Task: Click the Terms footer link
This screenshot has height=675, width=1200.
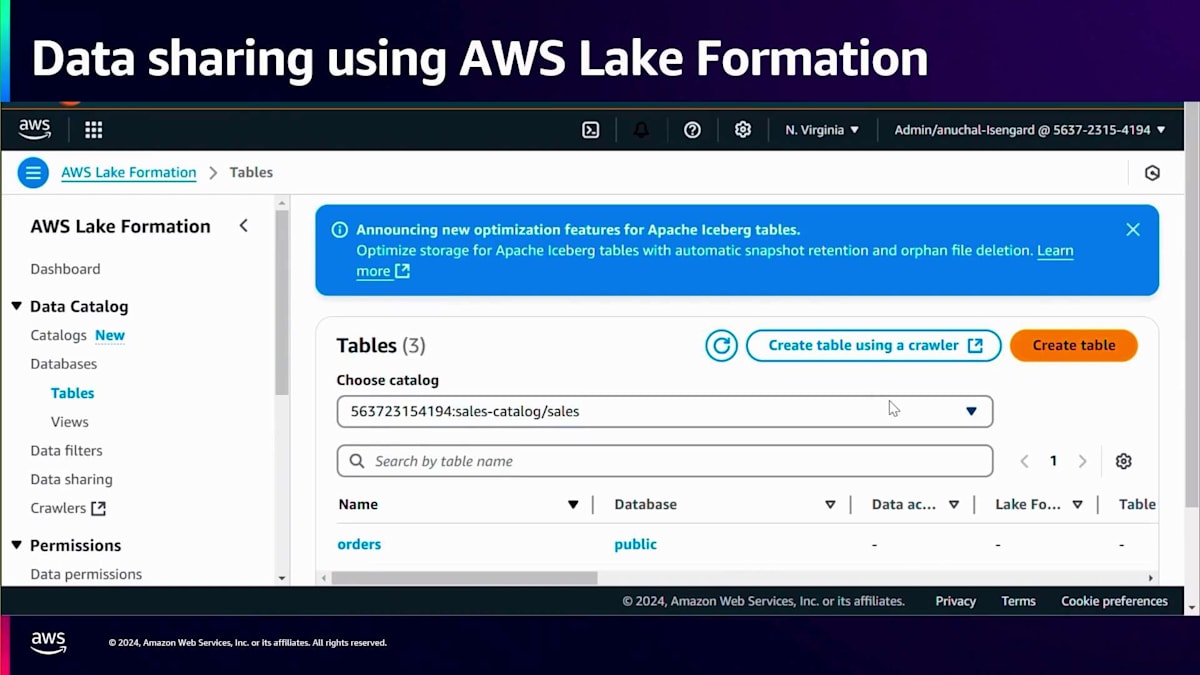Action: [1018, 601]
